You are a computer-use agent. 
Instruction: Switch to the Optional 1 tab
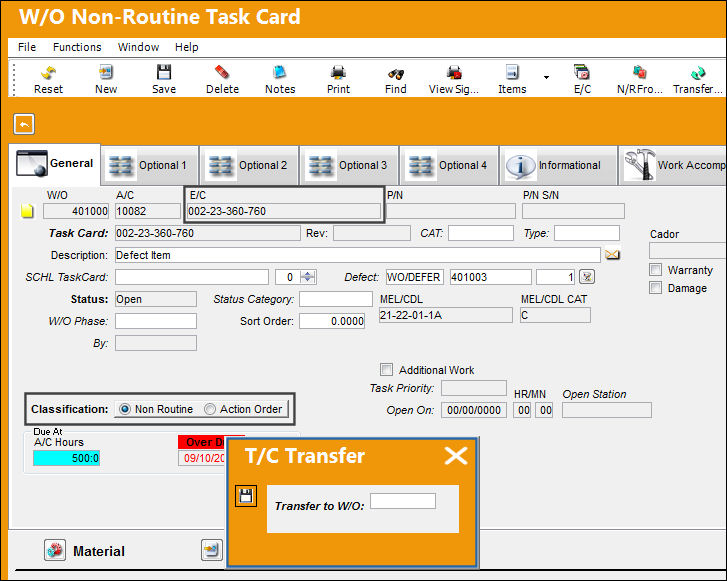150,166
